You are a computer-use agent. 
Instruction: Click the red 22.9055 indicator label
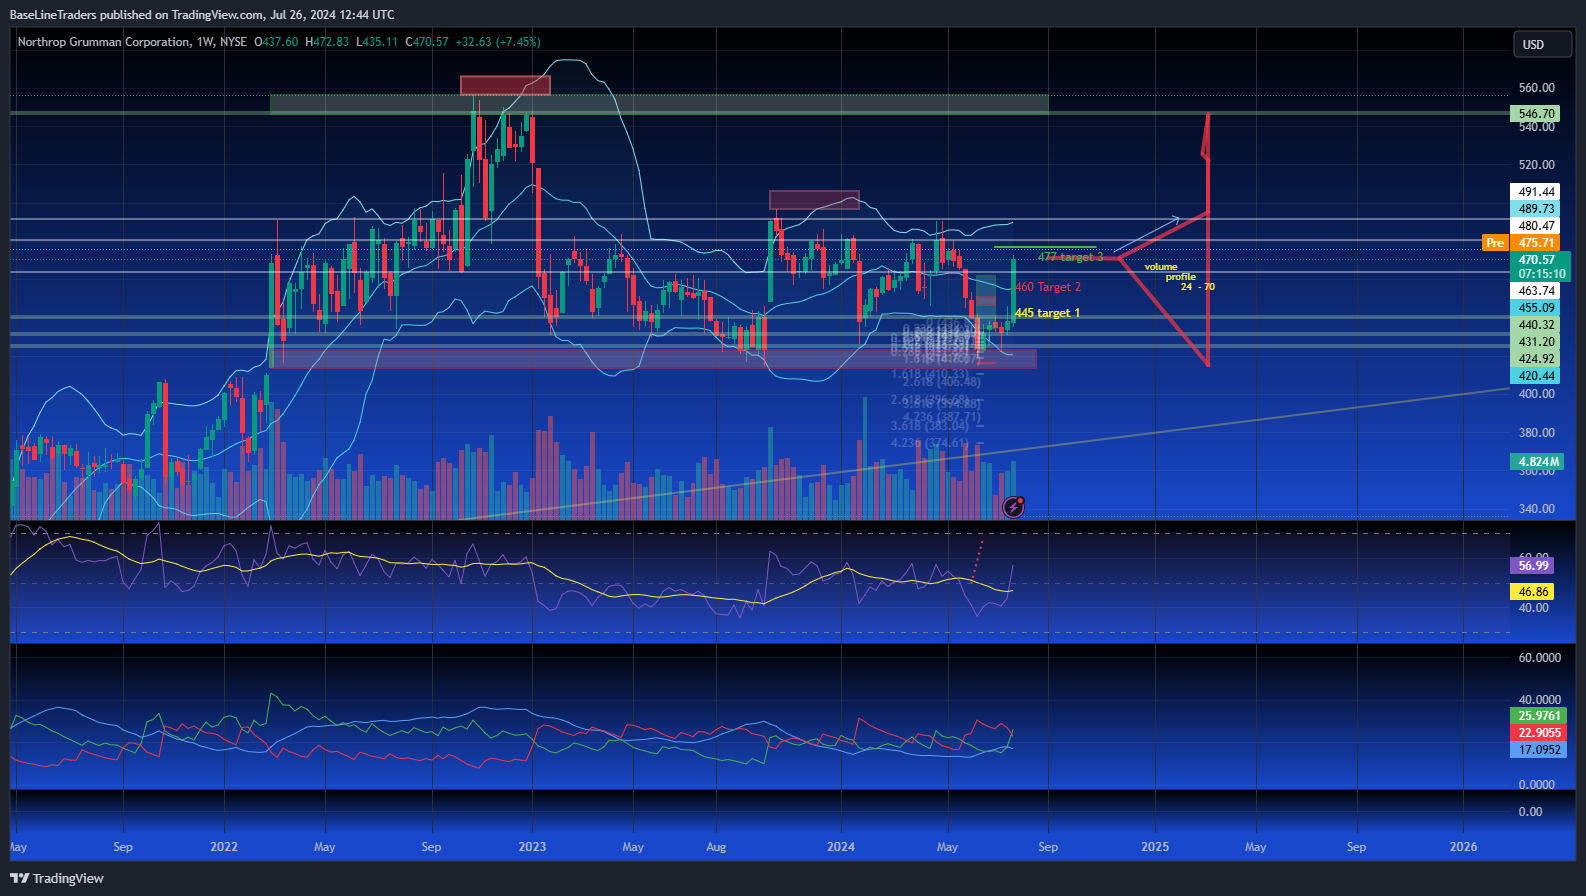click(x=1537, y=733)
